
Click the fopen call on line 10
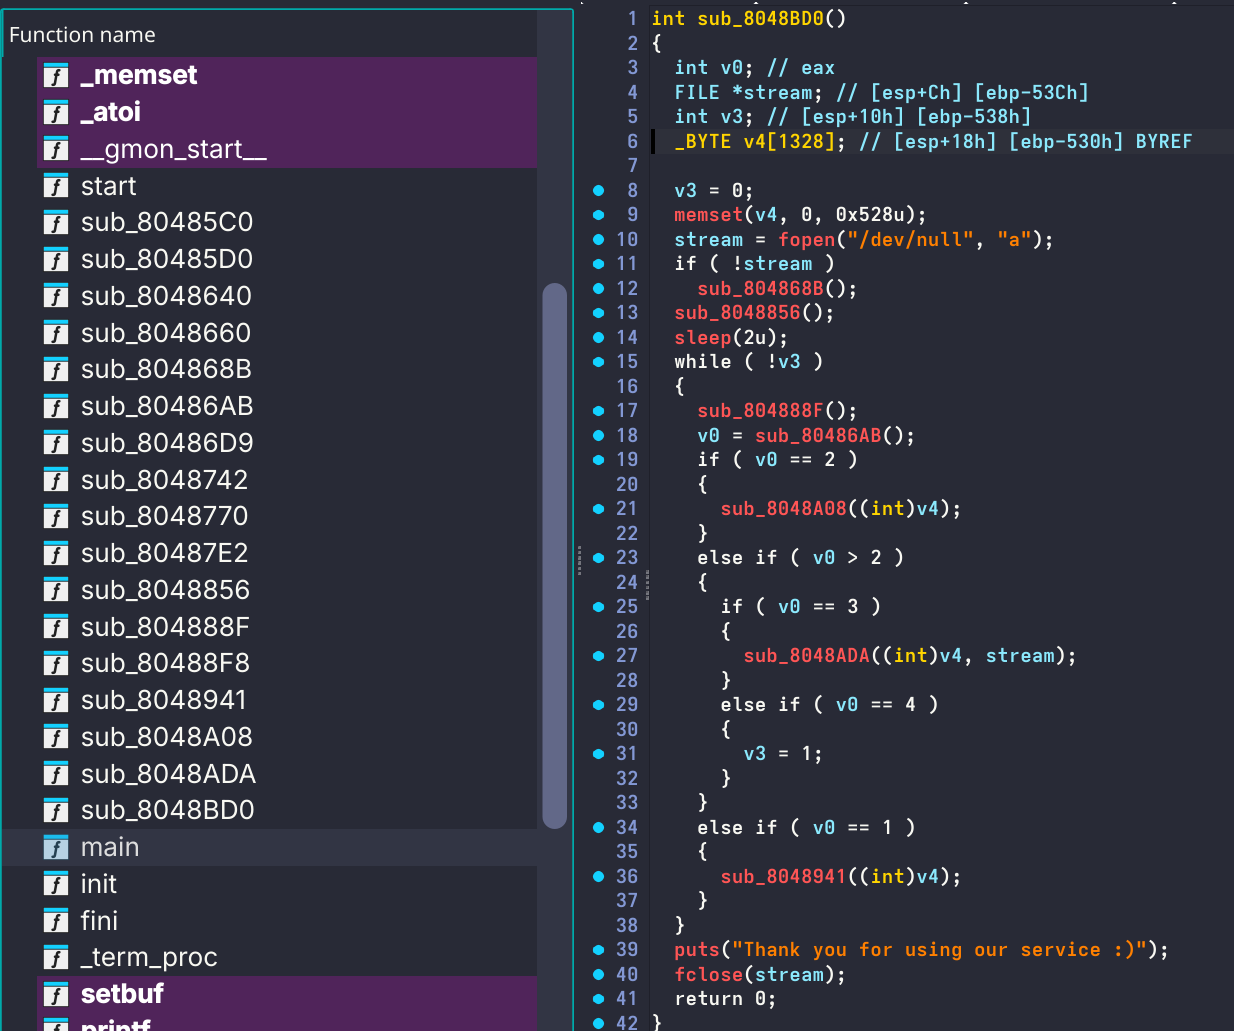pos(807,240)
